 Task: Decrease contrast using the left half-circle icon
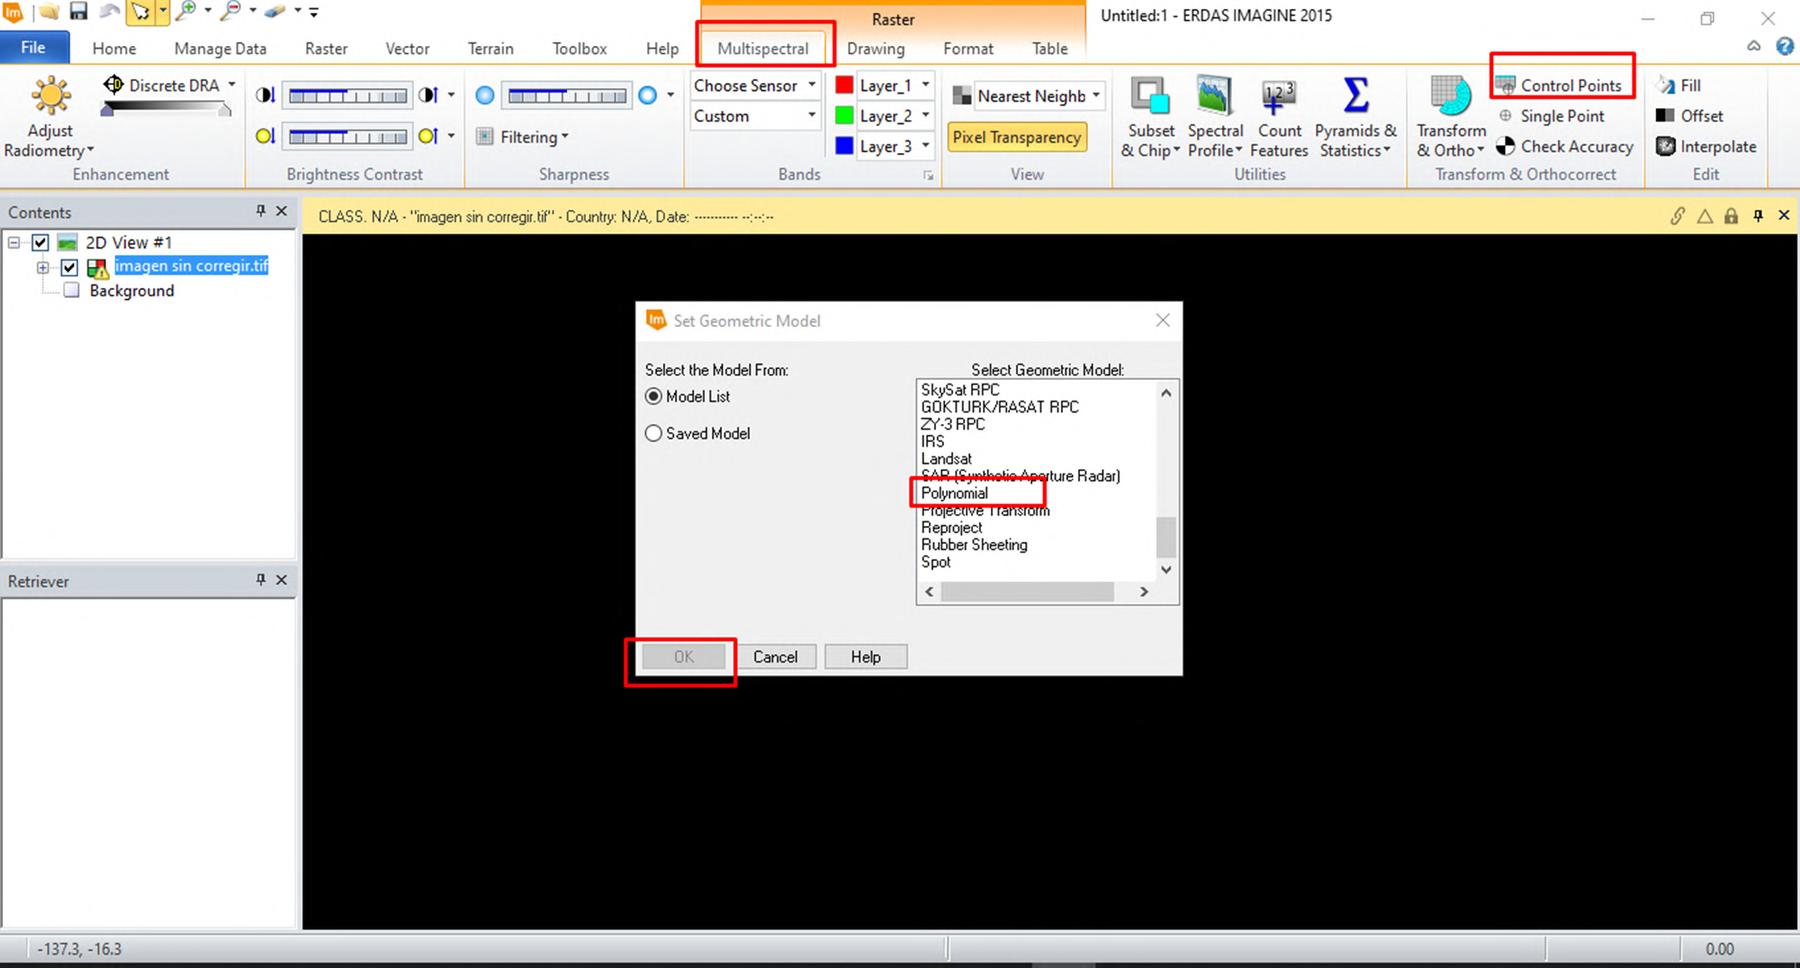tap(265, 96)
